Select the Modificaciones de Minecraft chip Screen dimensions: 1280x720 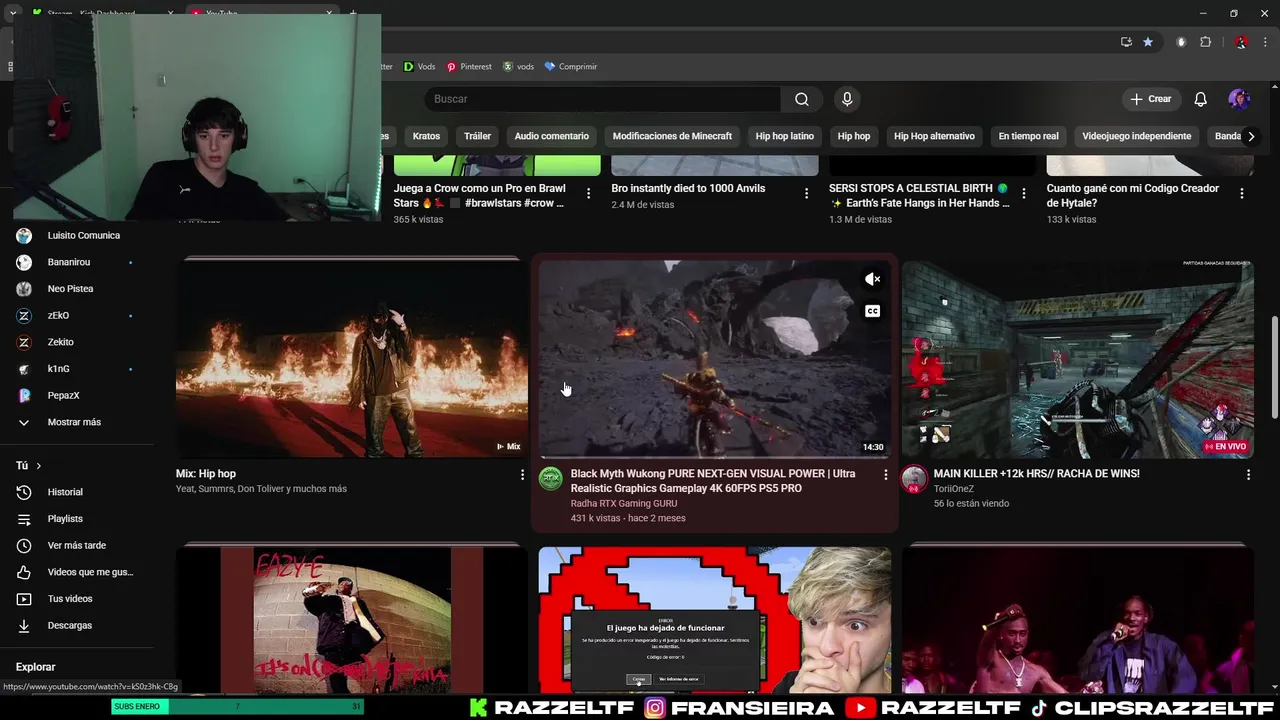click(x=672, y=136)
